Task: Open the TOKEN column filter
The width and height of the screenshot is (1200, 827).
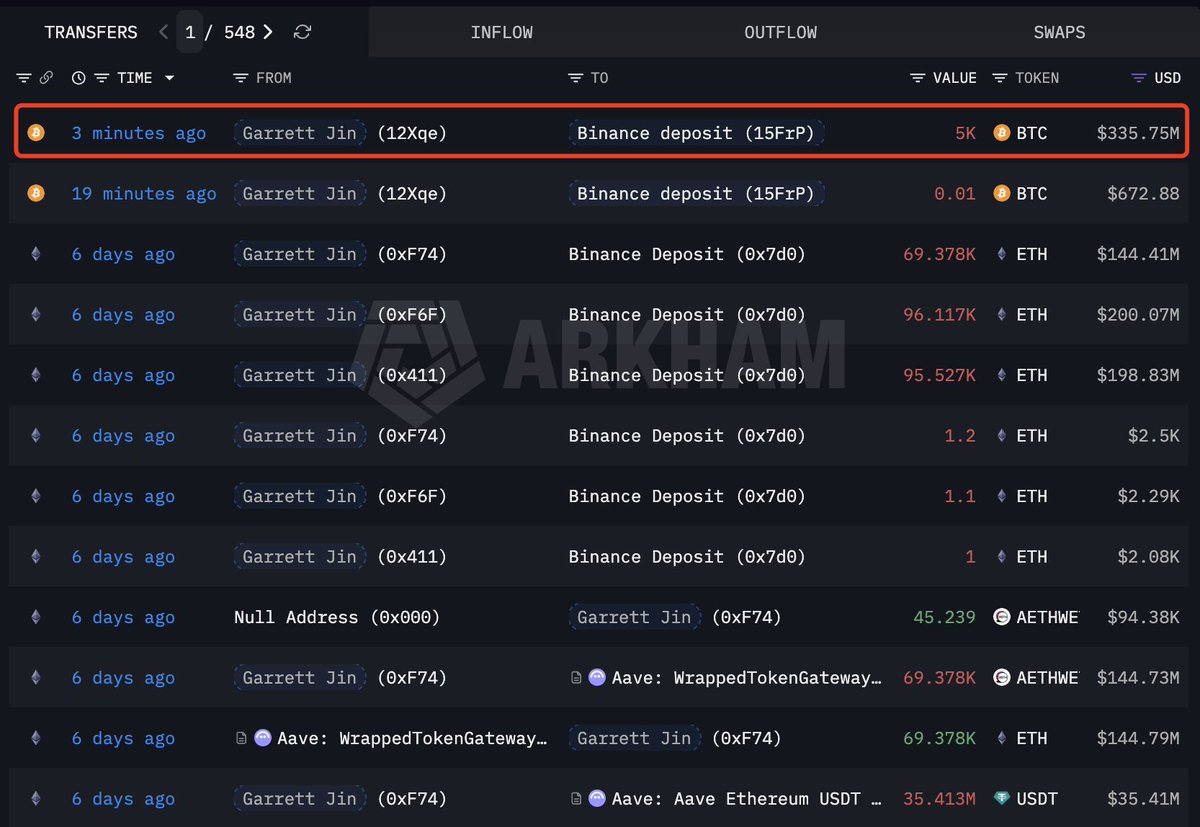Action: (x=1000, y=78)
